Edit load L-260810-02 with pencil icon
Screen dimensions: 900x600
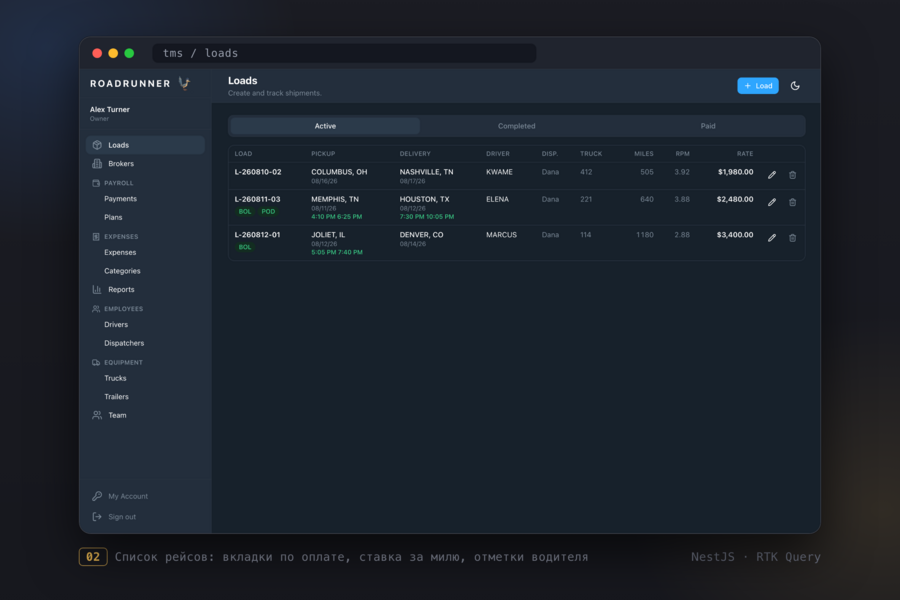pos(771,175)
